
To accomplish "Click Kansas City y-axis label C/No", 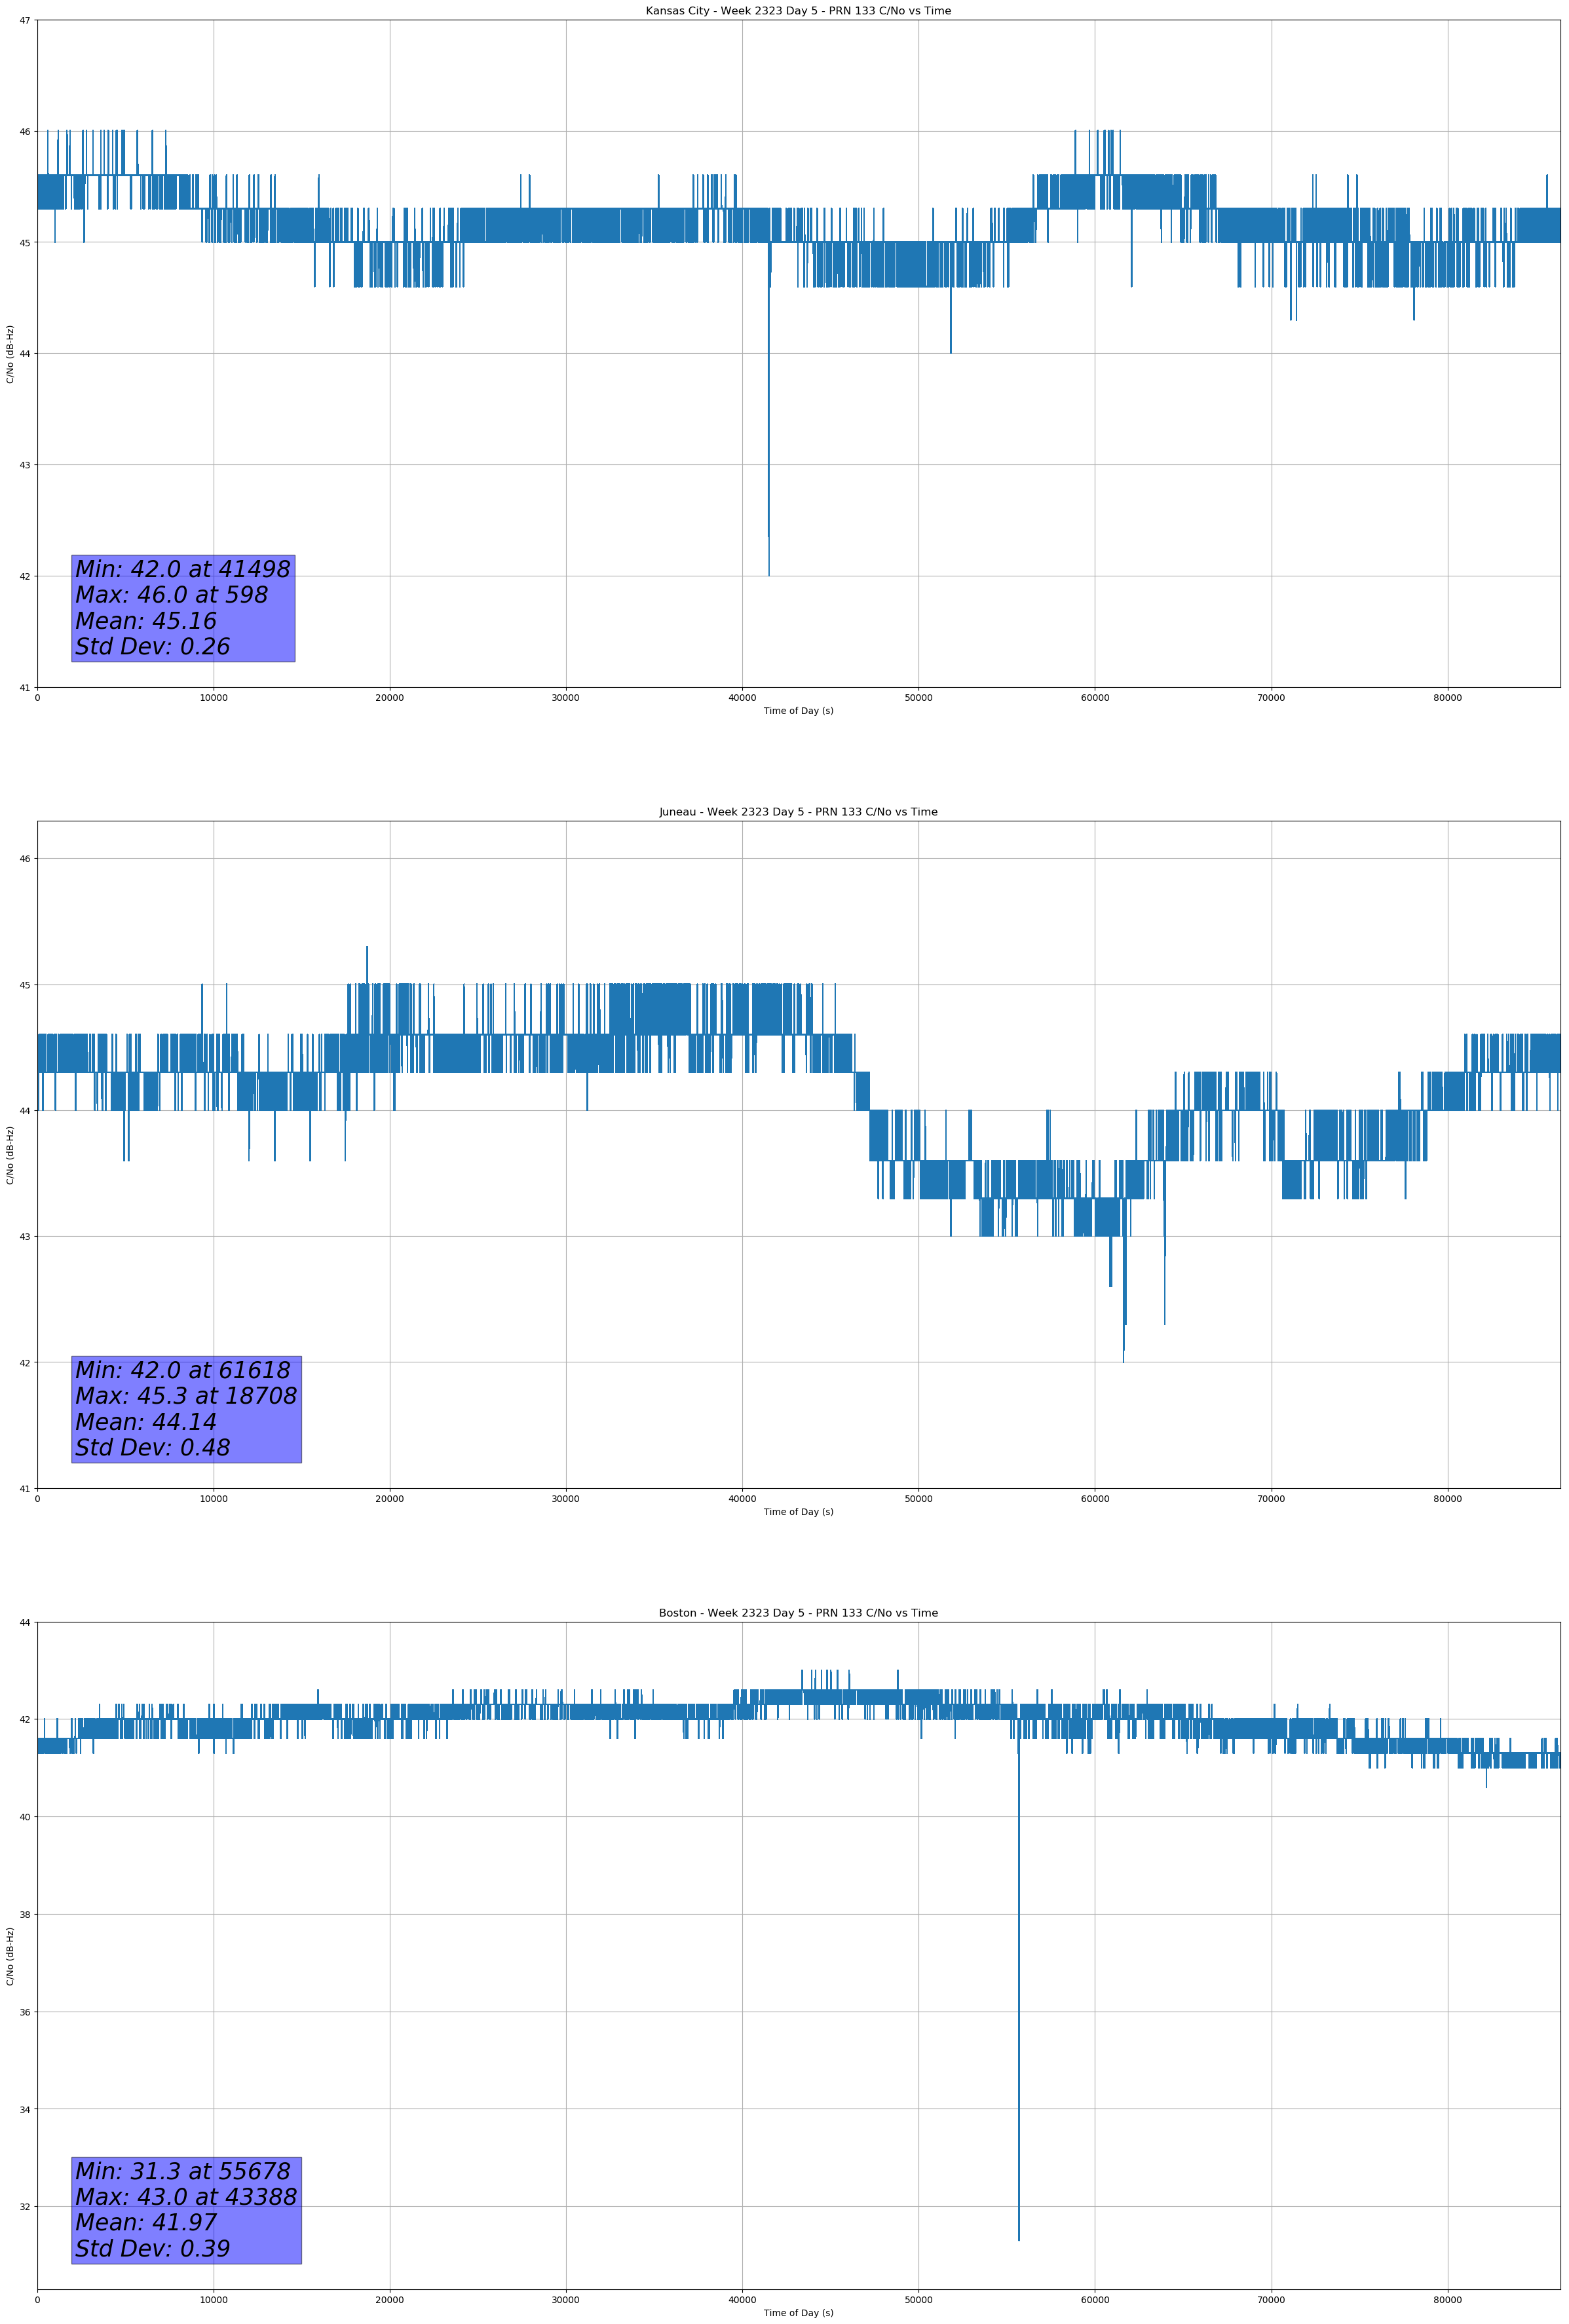I will (10, 354).
